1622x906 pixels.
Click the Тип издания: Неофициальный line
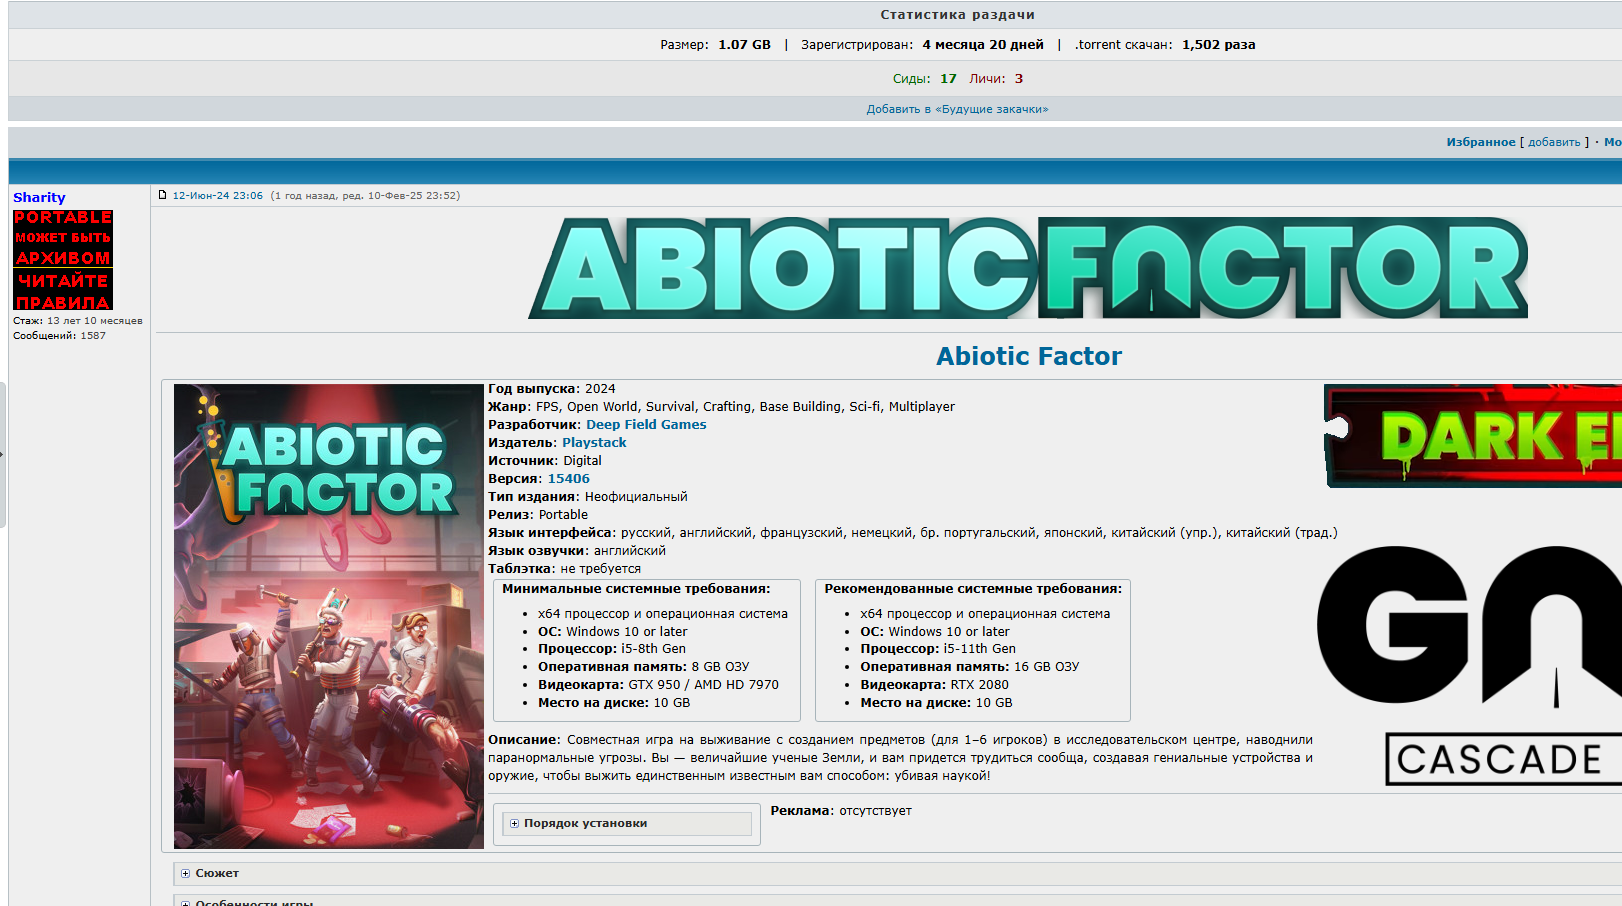(x=588, y=497)
